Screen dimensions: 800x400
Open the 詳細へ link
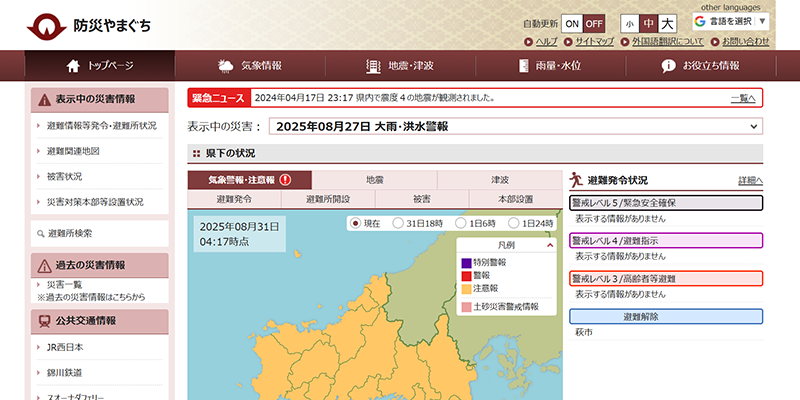[750, 181]
